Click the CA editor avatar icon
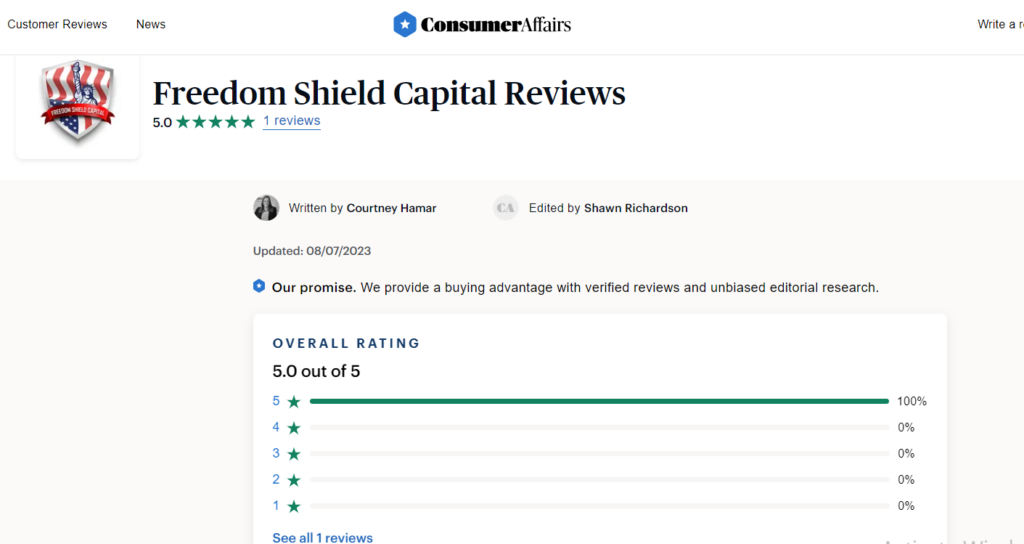The width and height of the screenshot is (1024, 544). tap(505, 208)
